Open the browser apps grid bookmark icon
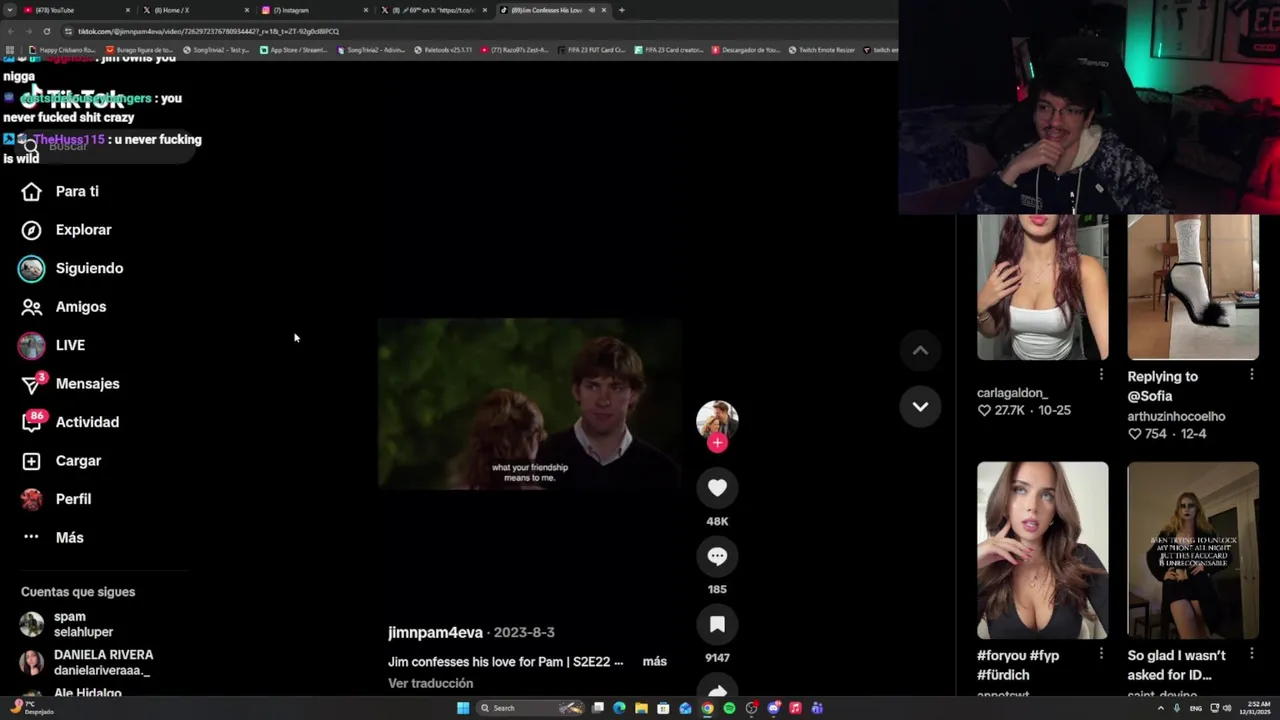 (10, 49)
